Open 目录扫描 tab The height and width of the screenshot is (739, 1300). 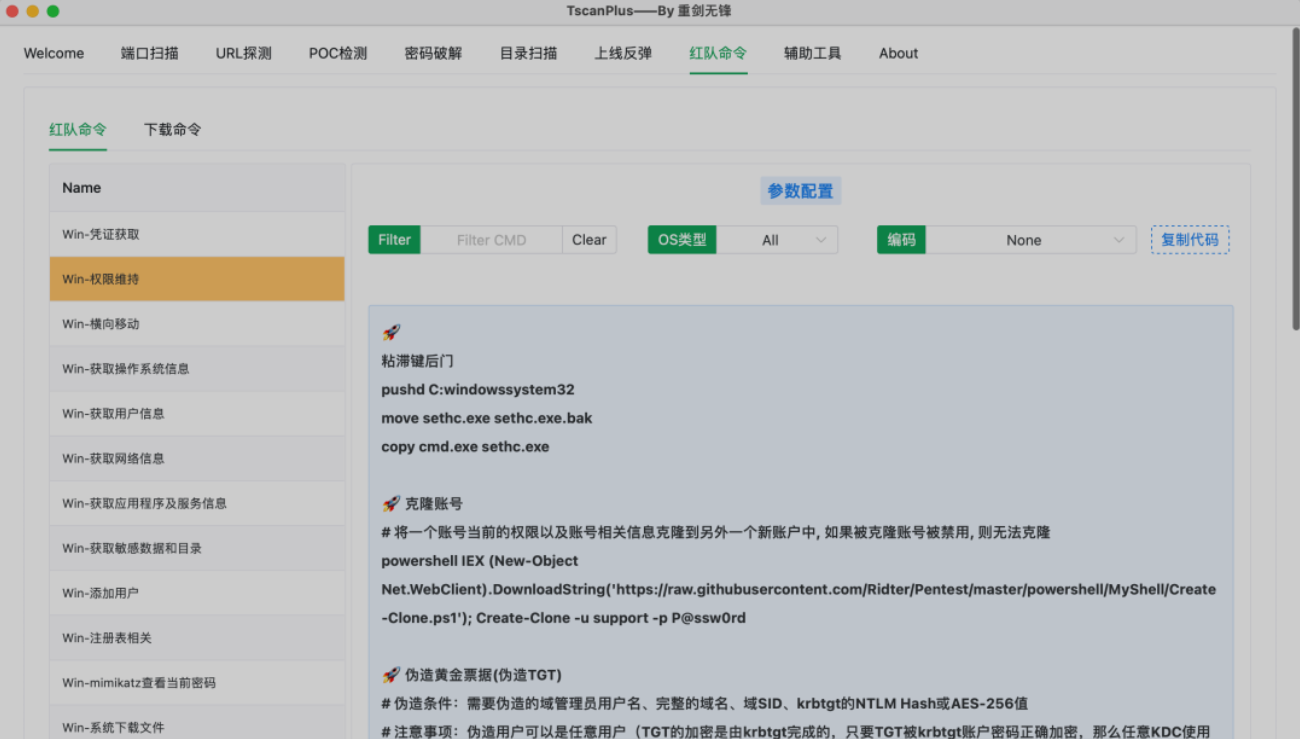pos(529,53)
